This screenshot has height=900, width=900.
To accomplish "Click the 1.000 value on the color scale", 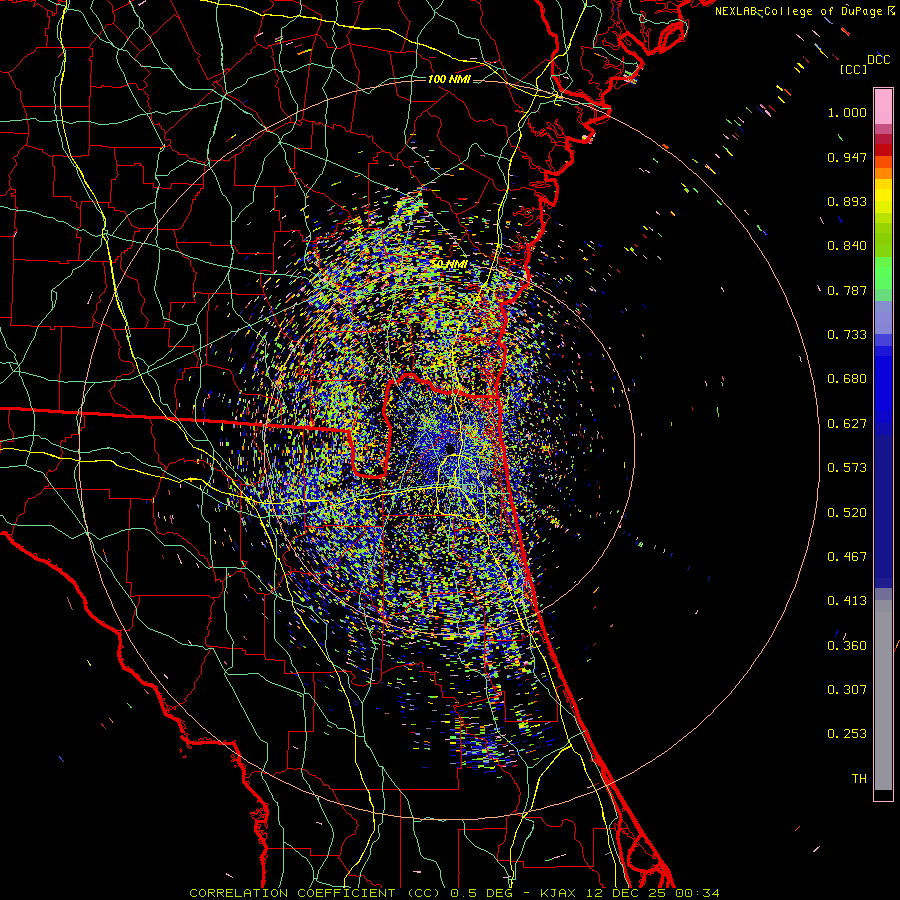I will [847, 112].
